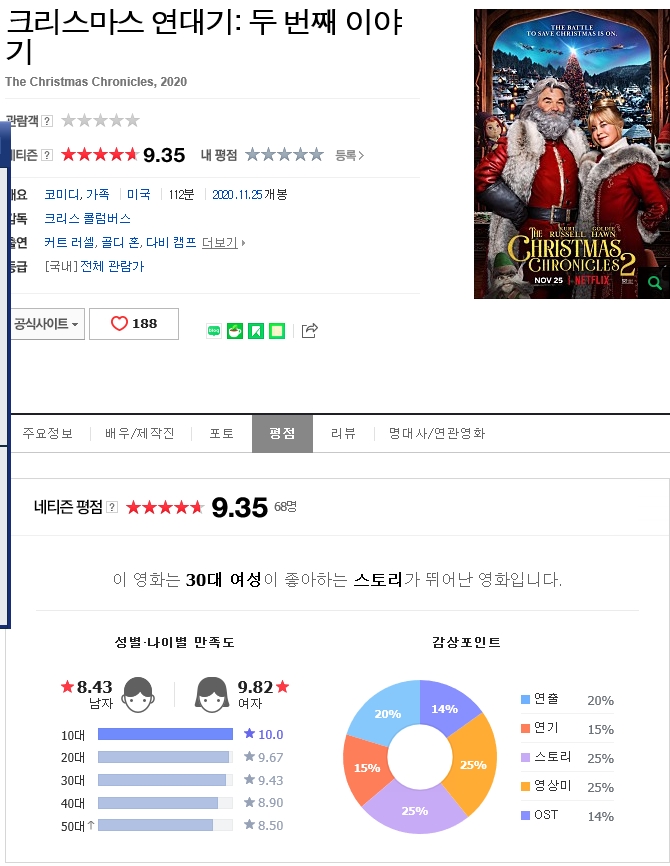The image size is (670, 866).
Task: Go to the 배우/제작진 tab
Action: tap(140, 434)
